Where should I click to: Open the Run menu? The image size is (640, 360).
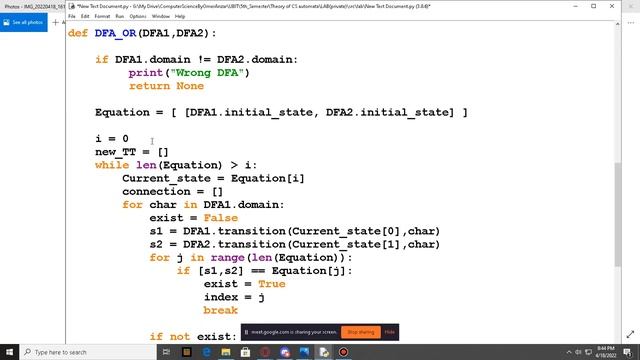pyautogui.click(x=120, y=16)
